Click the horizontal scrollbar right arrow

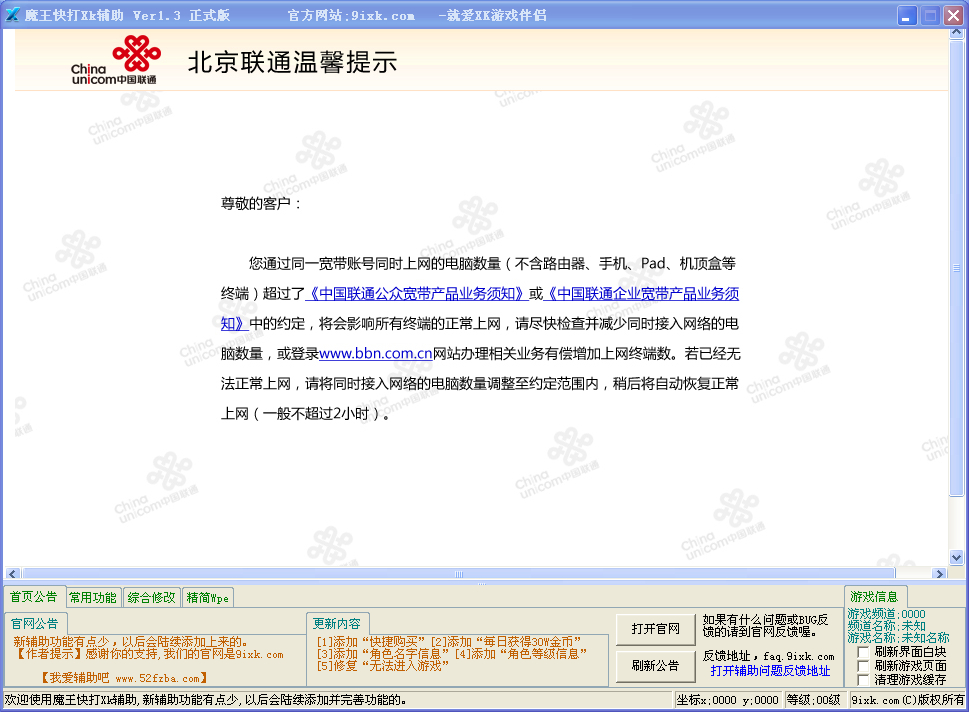coord(940,574)
